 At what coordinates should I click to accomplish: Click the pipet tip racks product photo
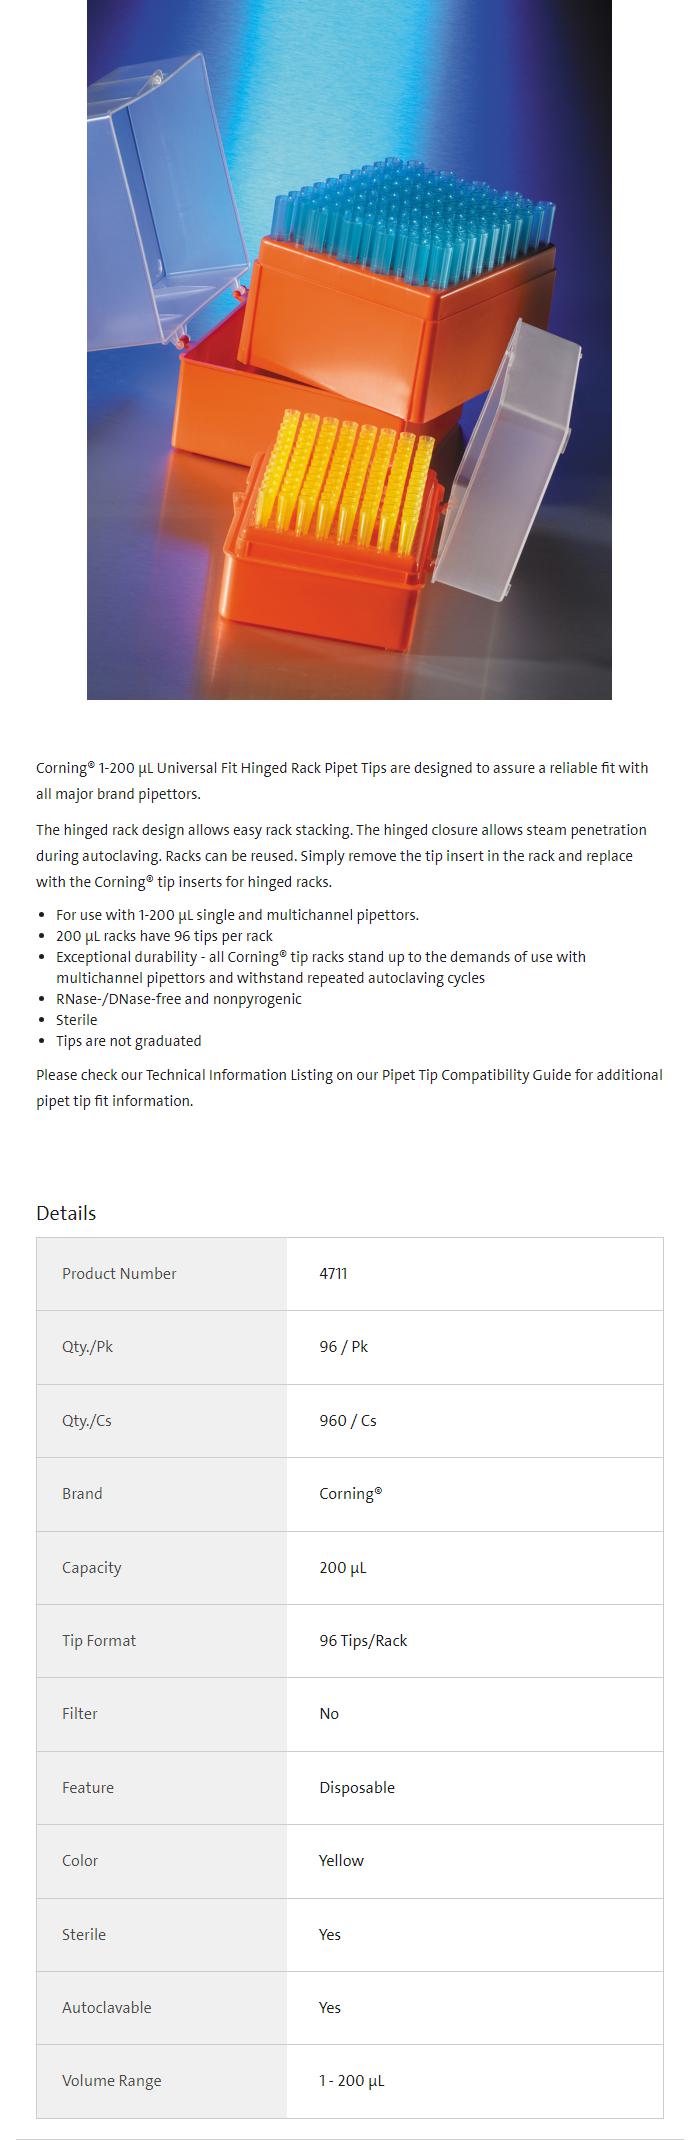(x=349, y=350)
